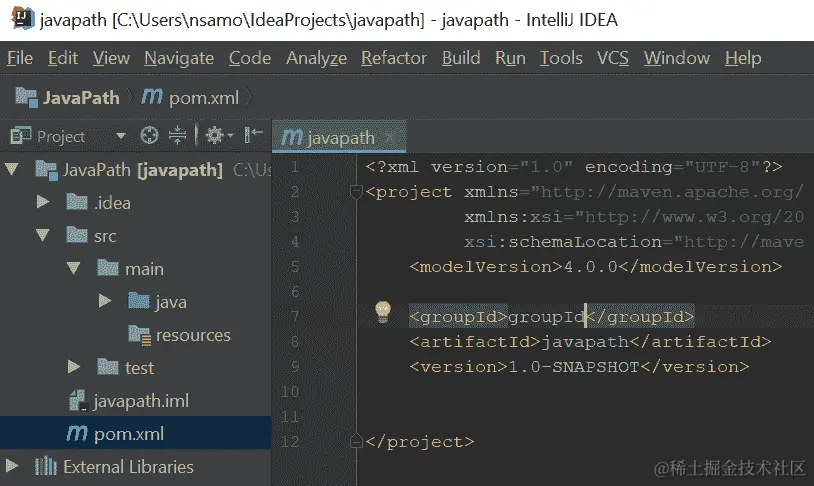Open the Navigate menu
Screen dimensions: 814x486
point(179,58)
